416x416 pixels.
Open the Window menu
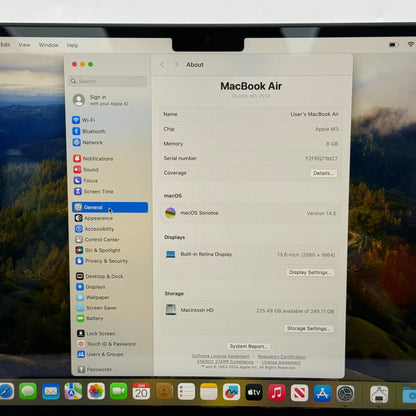(49, 45)
